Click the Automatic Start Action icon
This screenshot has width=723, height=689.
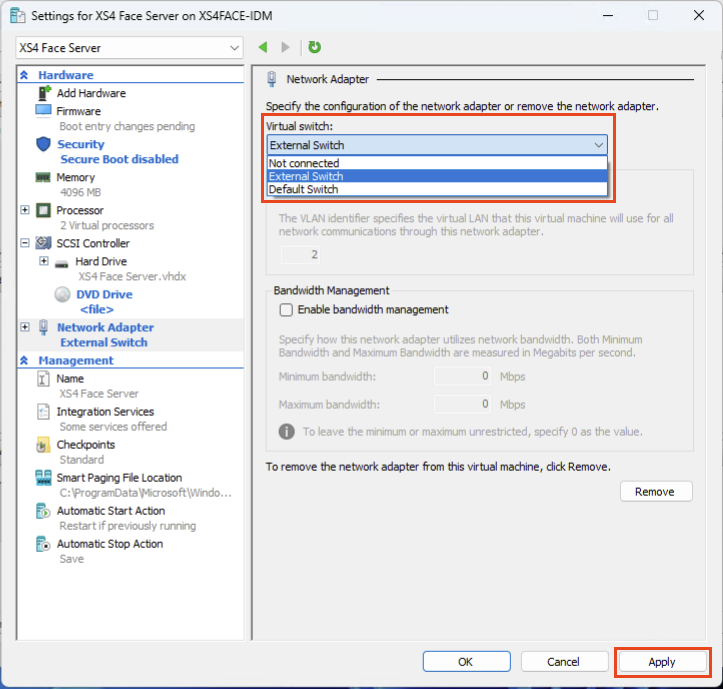click(x=43, y=511)
